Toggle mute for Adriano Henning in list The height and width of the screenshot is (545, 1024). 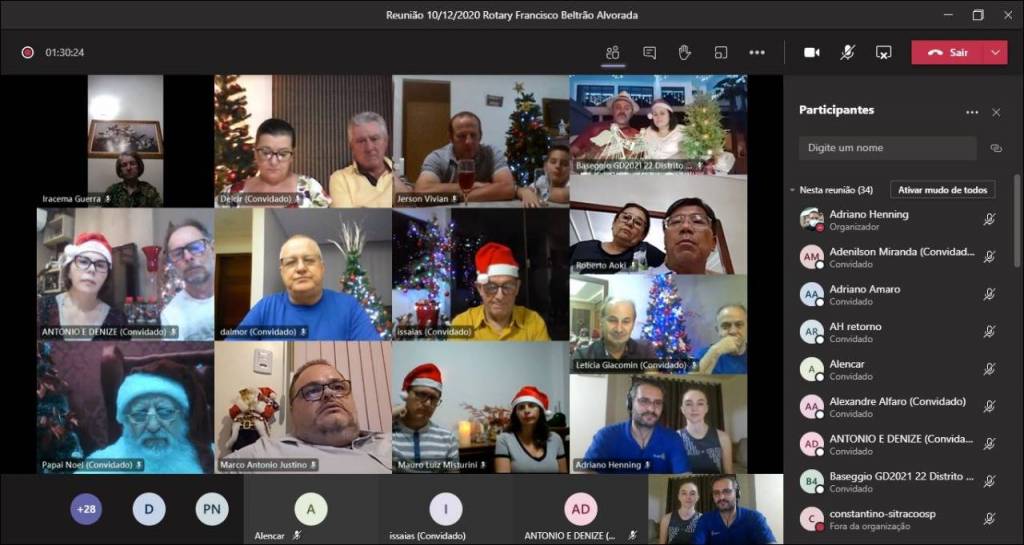click(x=989, y=219)
